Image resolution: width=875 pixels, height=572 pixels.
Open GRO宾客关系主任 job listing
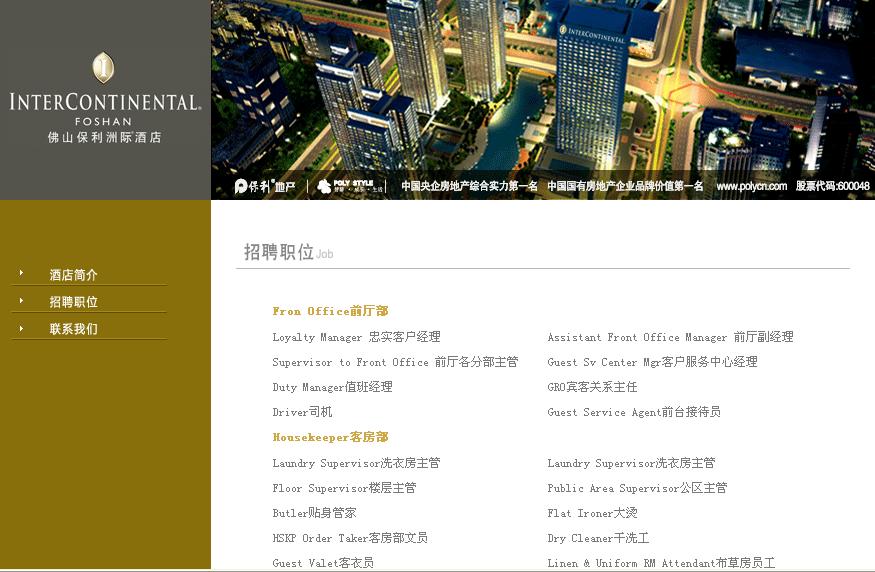592,387
